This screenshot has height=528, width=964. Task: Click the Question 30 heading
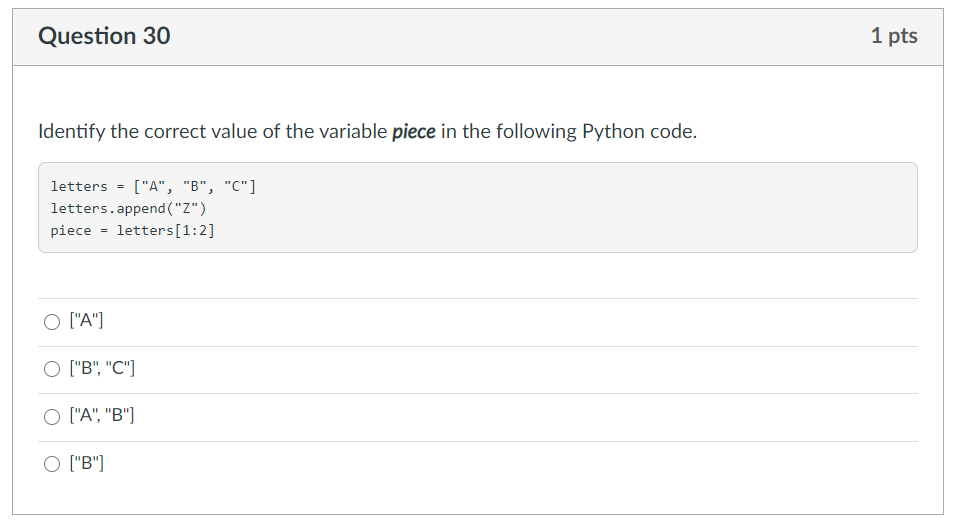[x=104, y=36]
